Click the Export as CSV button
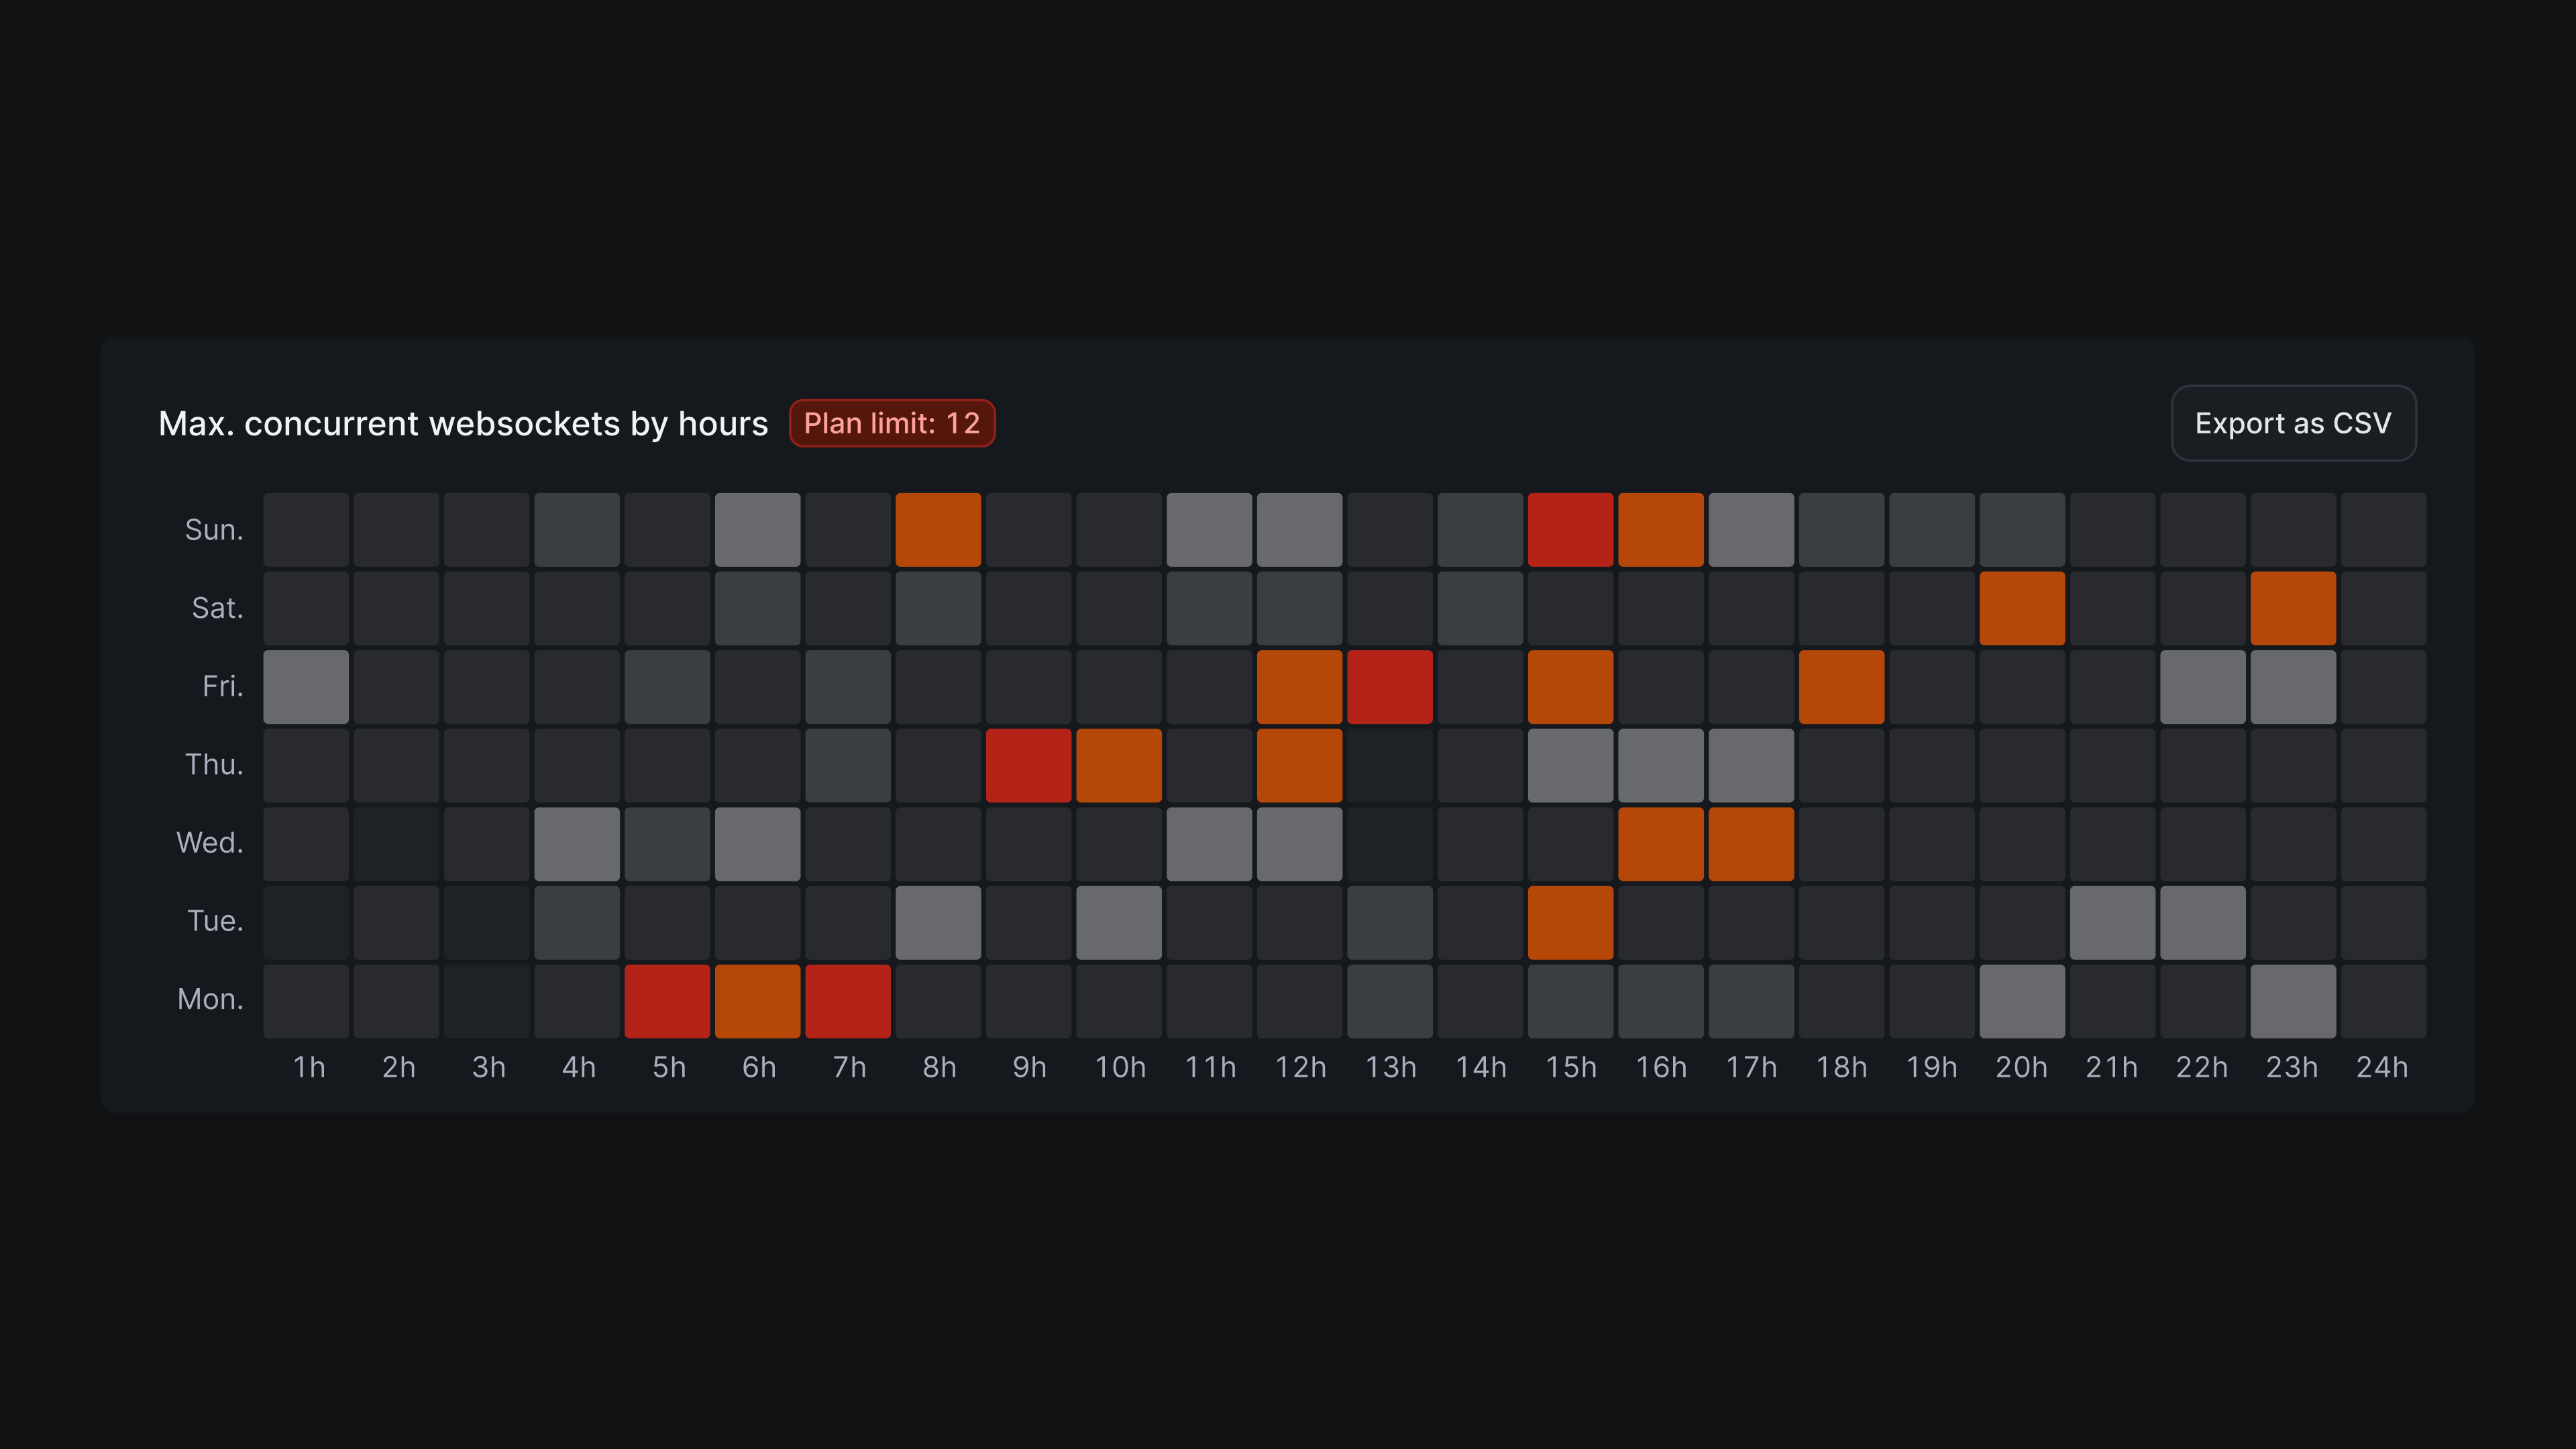This screenshot has width=2576, height=1449. point(2293,423)
